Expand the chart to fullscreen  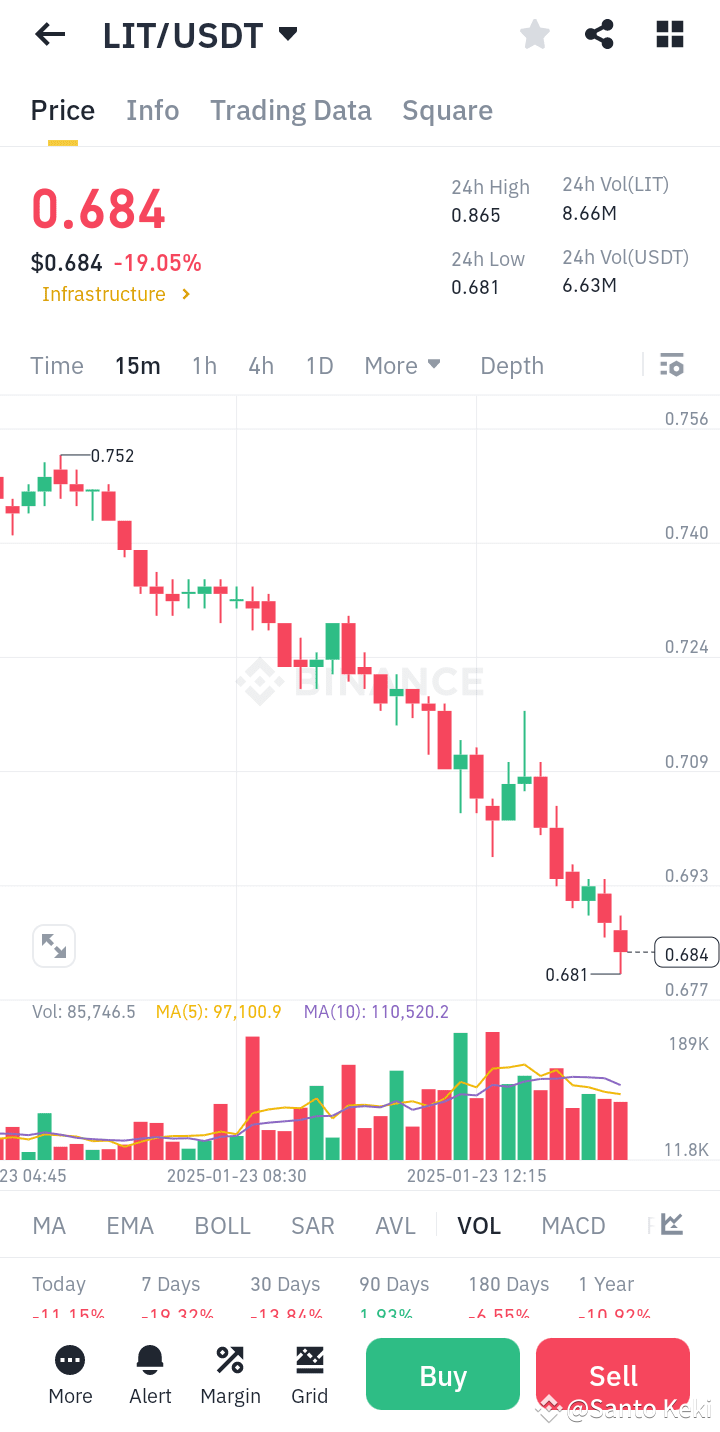(53, 945)
